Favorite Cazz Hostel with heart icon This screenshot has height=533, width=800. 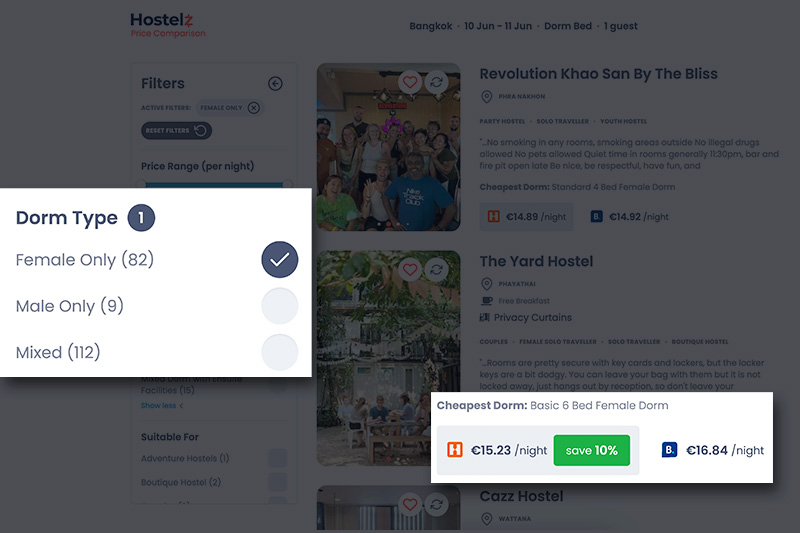tap(410, 504)
